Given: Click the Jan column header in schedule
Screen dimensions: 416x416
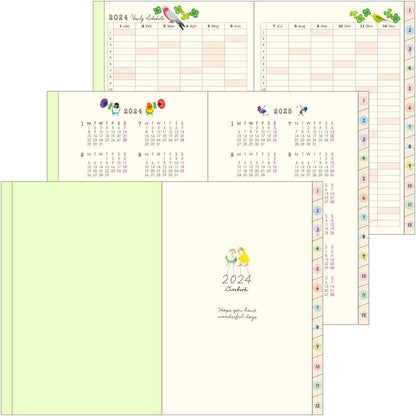Looking at the screenshot, I should point(125,26).
